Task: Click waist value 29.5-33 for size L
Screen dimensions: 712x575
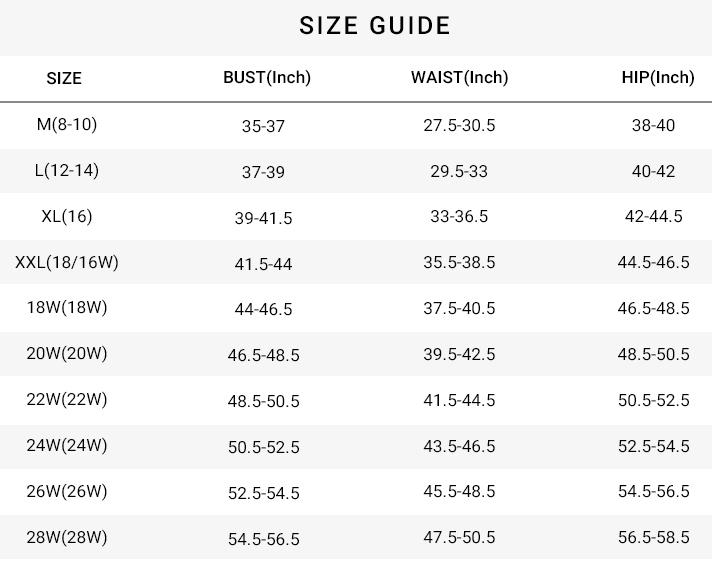Action: (459, 171)
